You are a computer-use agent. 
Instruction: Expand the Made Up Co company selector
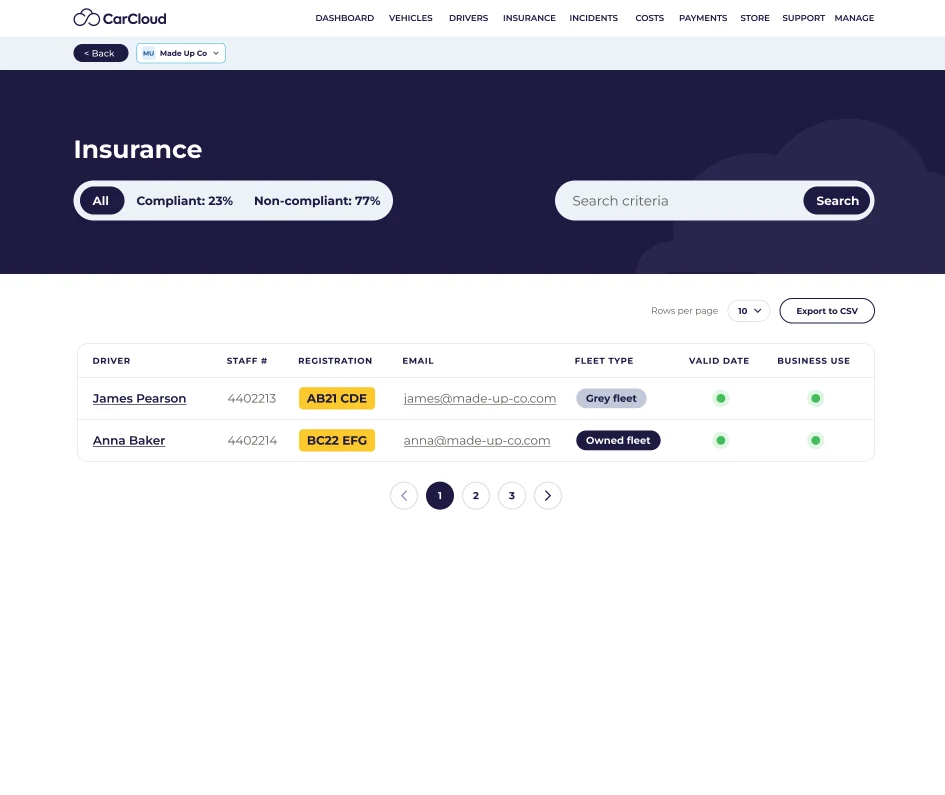[x=181, y=53]
